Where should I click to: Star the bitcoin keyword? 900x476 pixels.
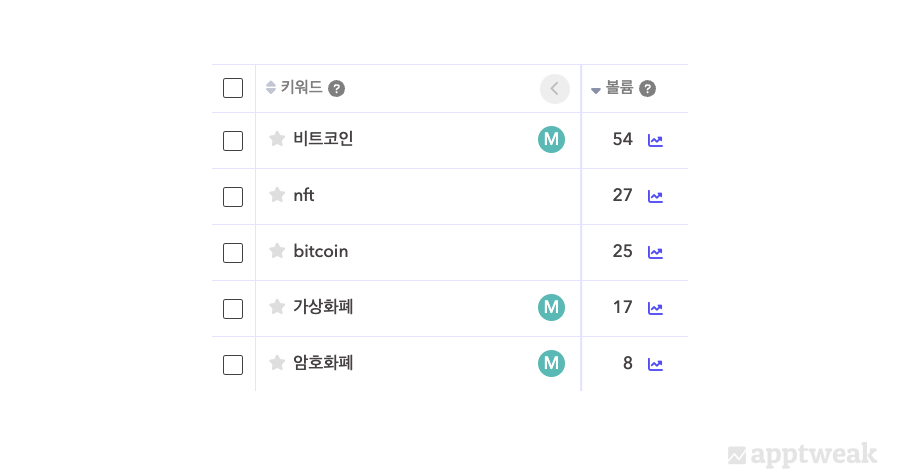coord(277,251)
